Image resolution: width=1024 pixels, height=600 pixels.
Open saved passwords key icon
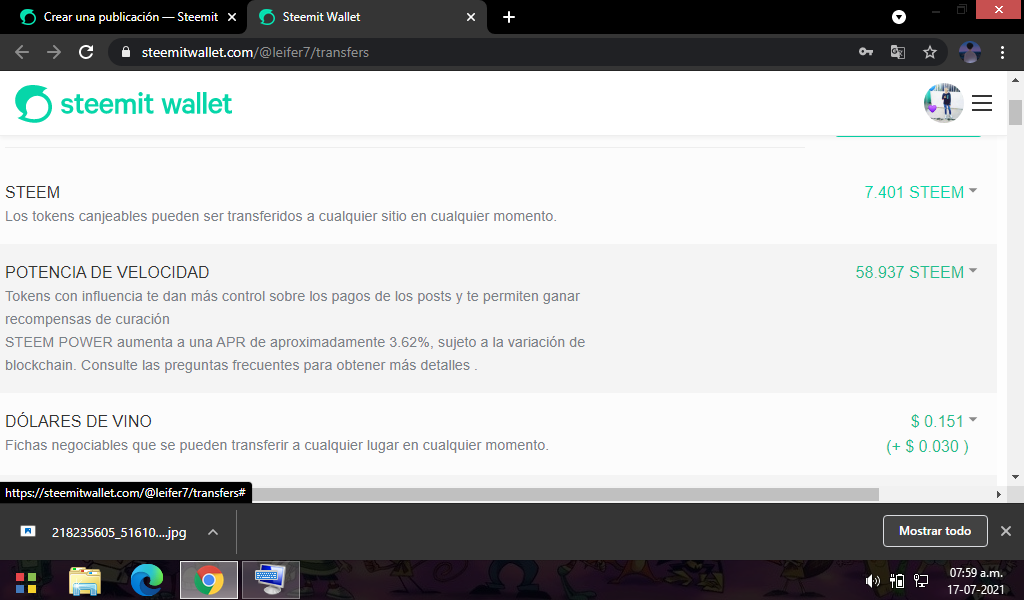coord(866,52)
